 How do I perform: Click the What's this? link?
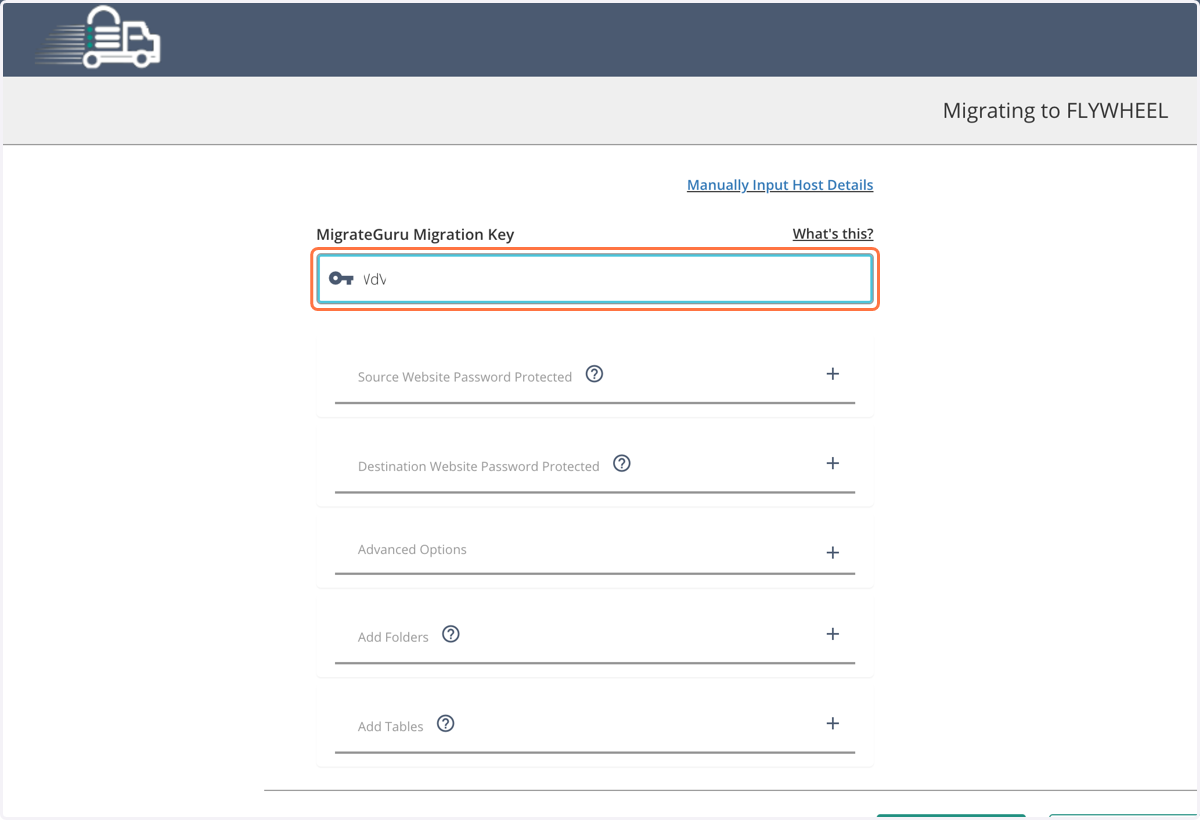[833, 234]
